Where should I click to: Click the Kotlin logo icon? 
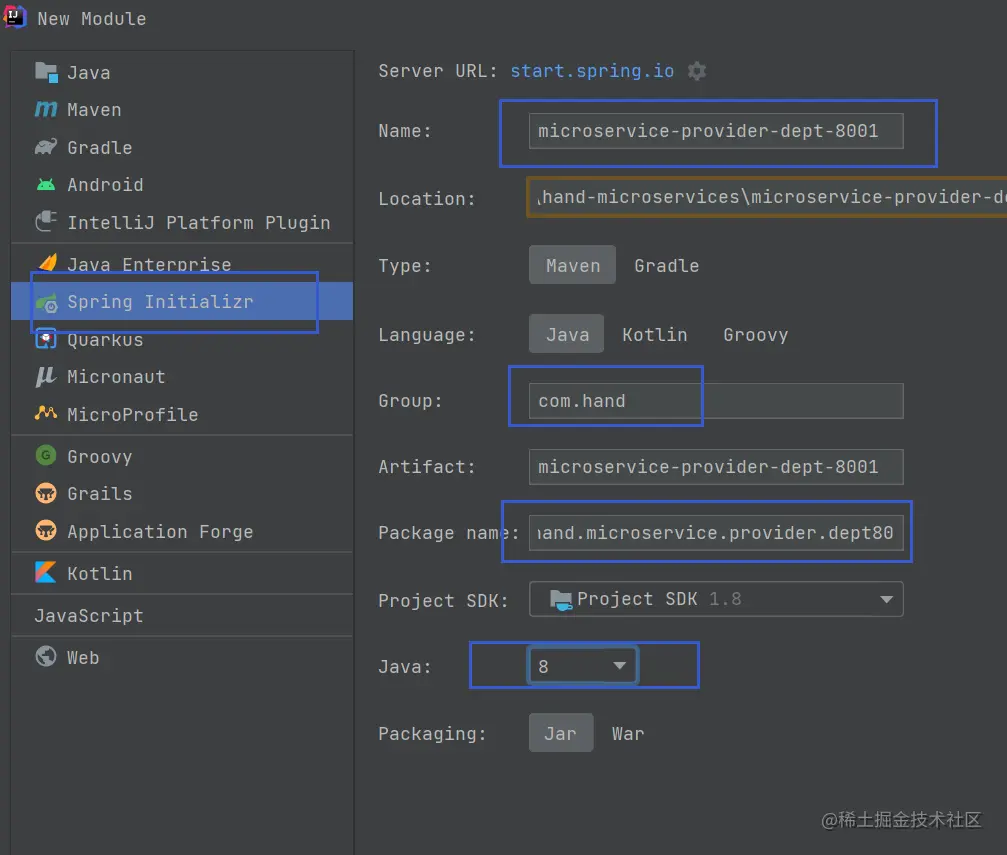(x=46, y=572)
